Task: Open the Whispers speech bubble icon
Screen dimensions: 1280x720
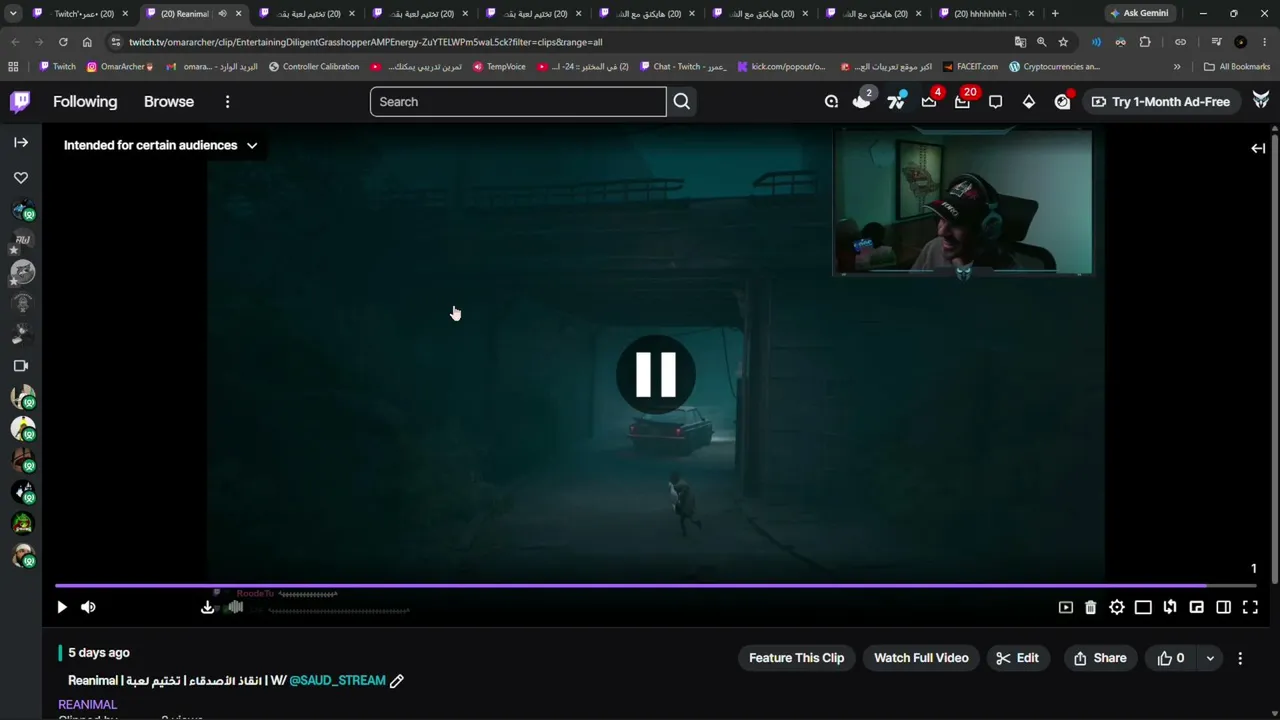Action: click(995, 101)
